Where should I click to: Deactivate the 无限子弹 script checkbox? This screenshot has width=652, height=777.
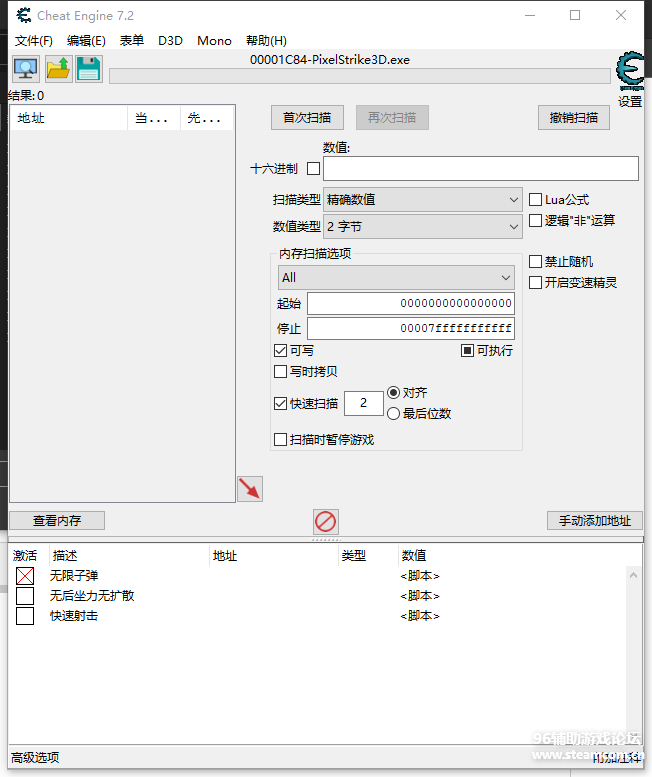[25, 576]
